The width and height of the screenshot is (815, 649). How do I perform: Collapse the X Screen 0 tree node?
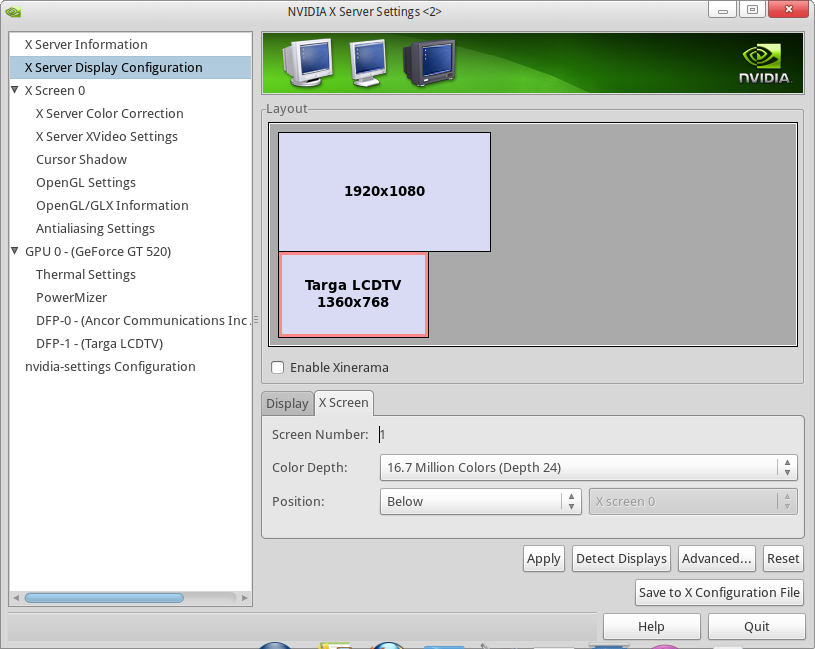15,90
